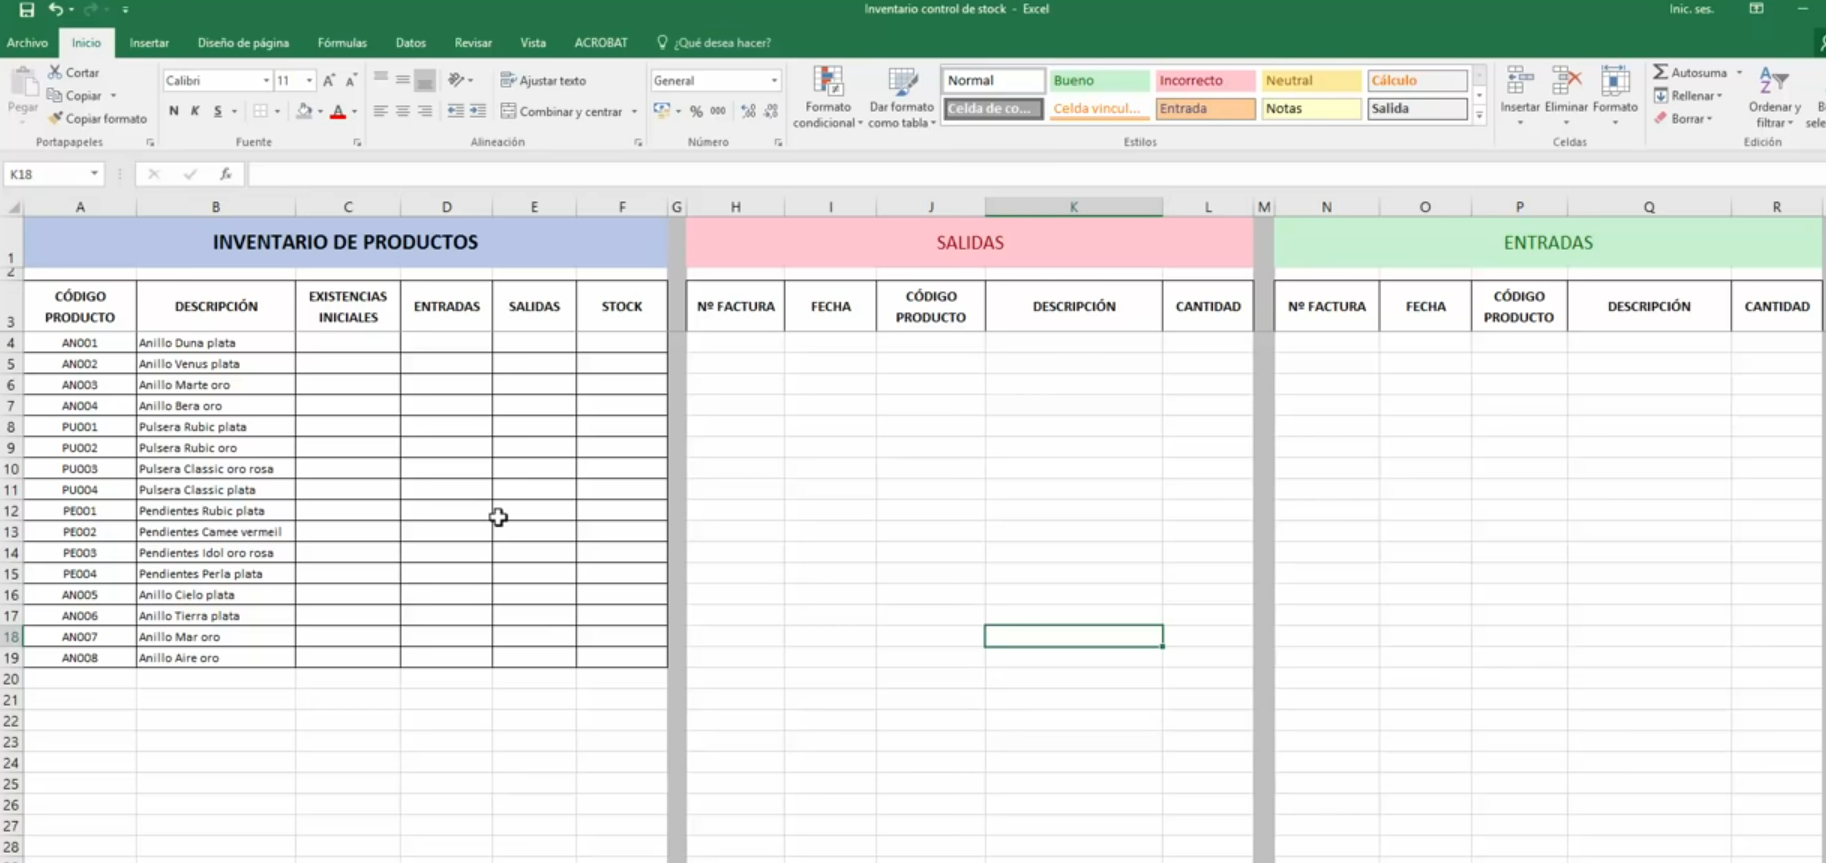The image size is (1826, 863).
Task: Toggle bold (N) formatting
Action: point(174,111)
